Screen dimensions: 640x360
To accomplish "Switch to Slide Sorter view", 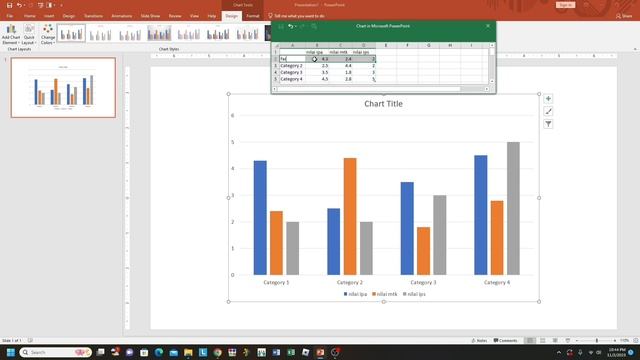I will click(x=542, y=340).
